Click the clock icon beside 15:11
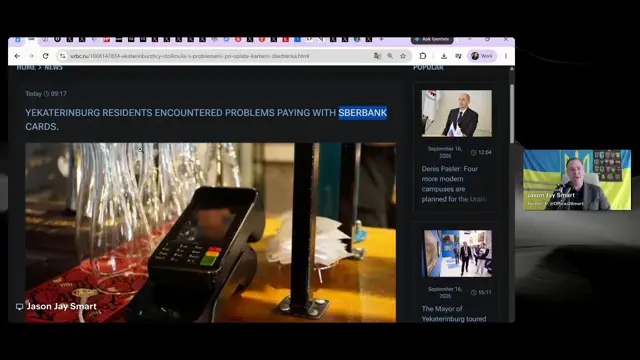This screenshot has height=360, width=640. click(473, 292)
